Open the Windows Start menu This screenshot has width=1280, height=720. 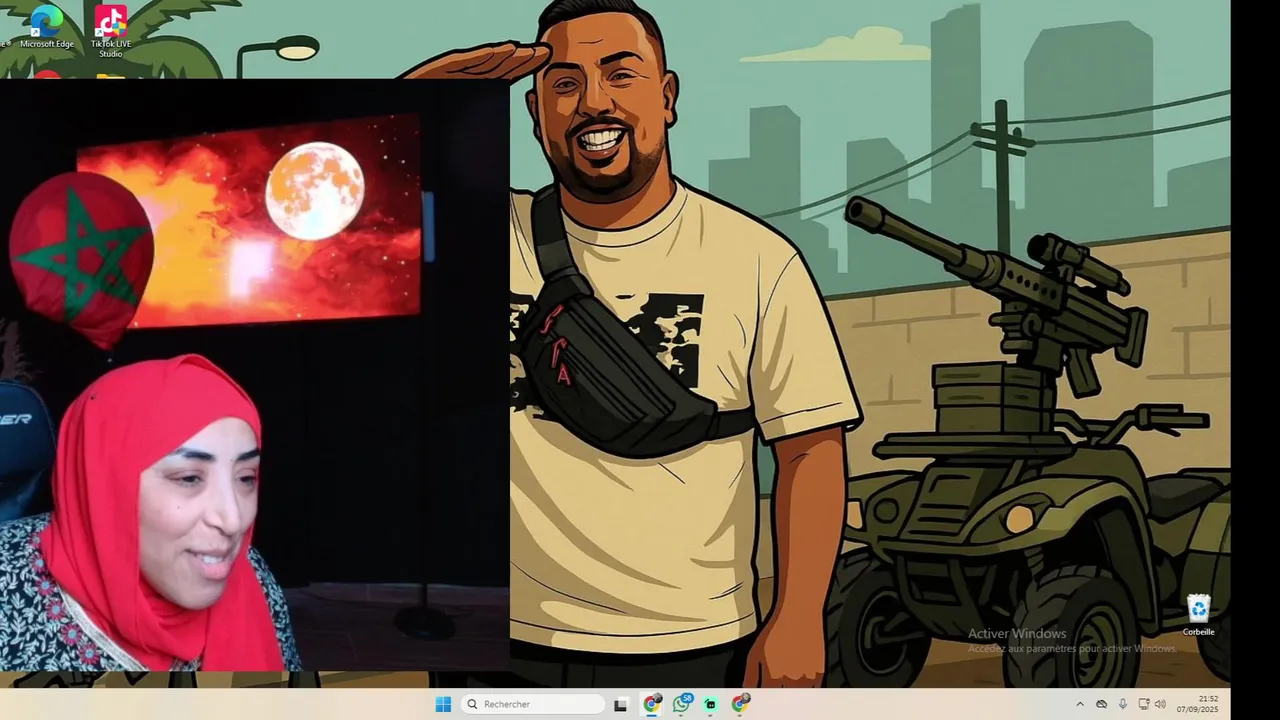point(443,704)
